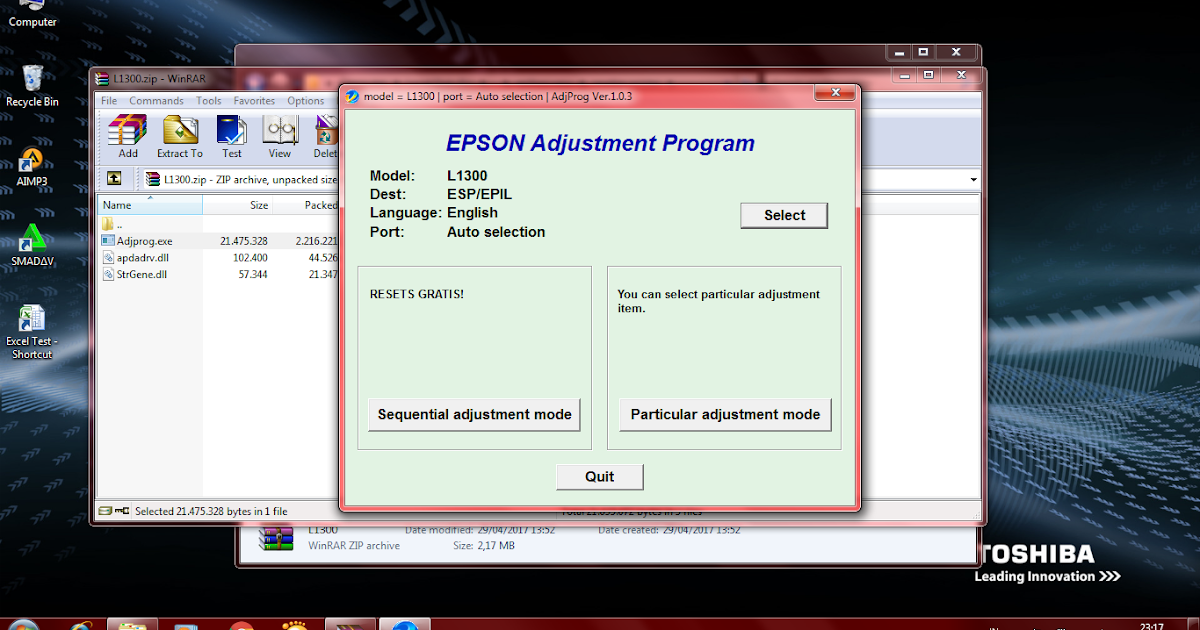Click the parent folder '..' icon
This screenshot has height=630, width=1200.
point(109,224)
